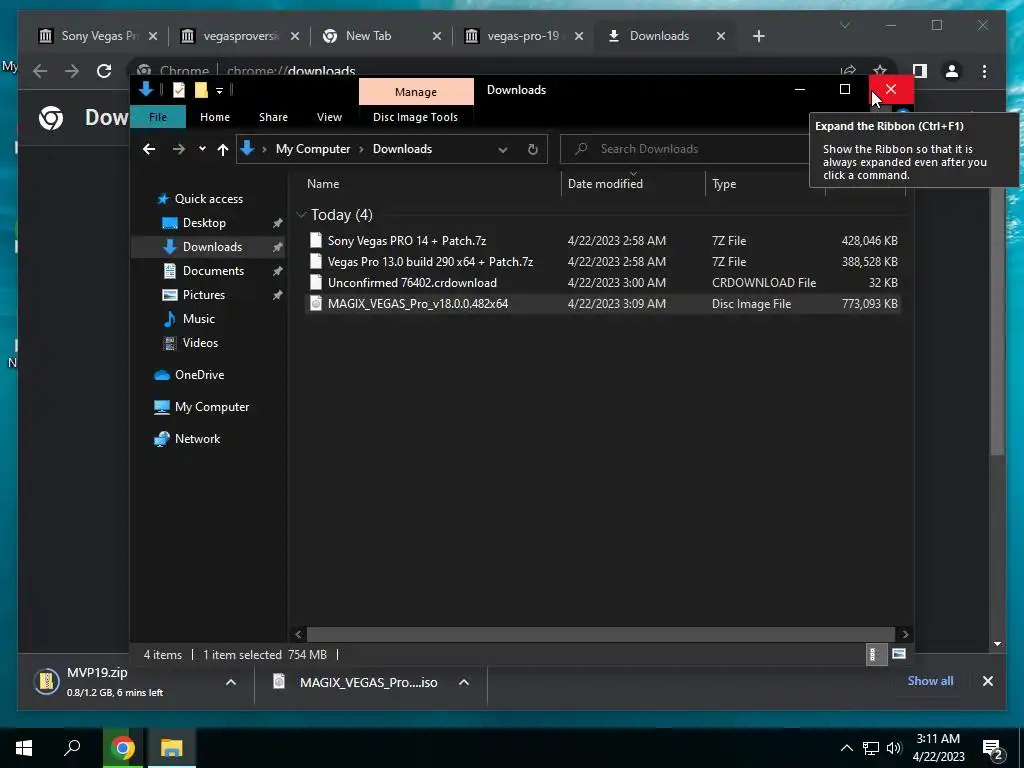This screenshot has height=768, width=1024.
Task: Expand MAGIX_VEGAS_Pro iso download options chevron
Action: point(464,682)
